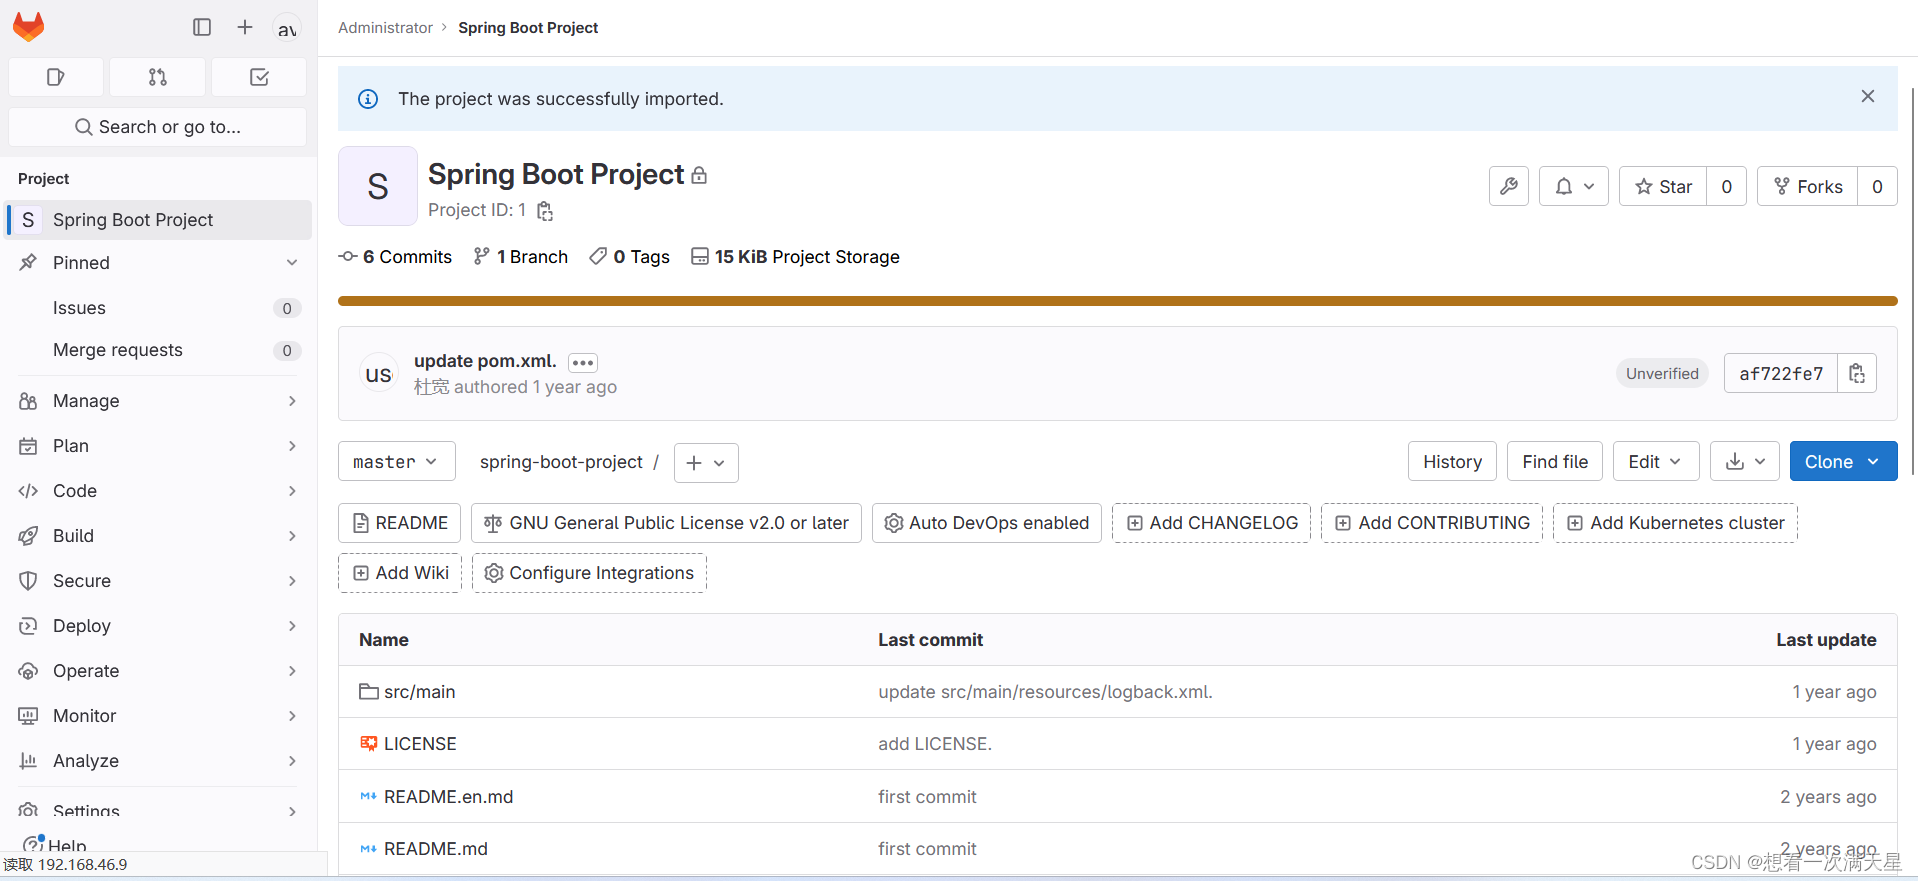The height and width of the screenshot is (881, 1918).
Task: Click the info icon in alert
Action: tap(368, 99)
